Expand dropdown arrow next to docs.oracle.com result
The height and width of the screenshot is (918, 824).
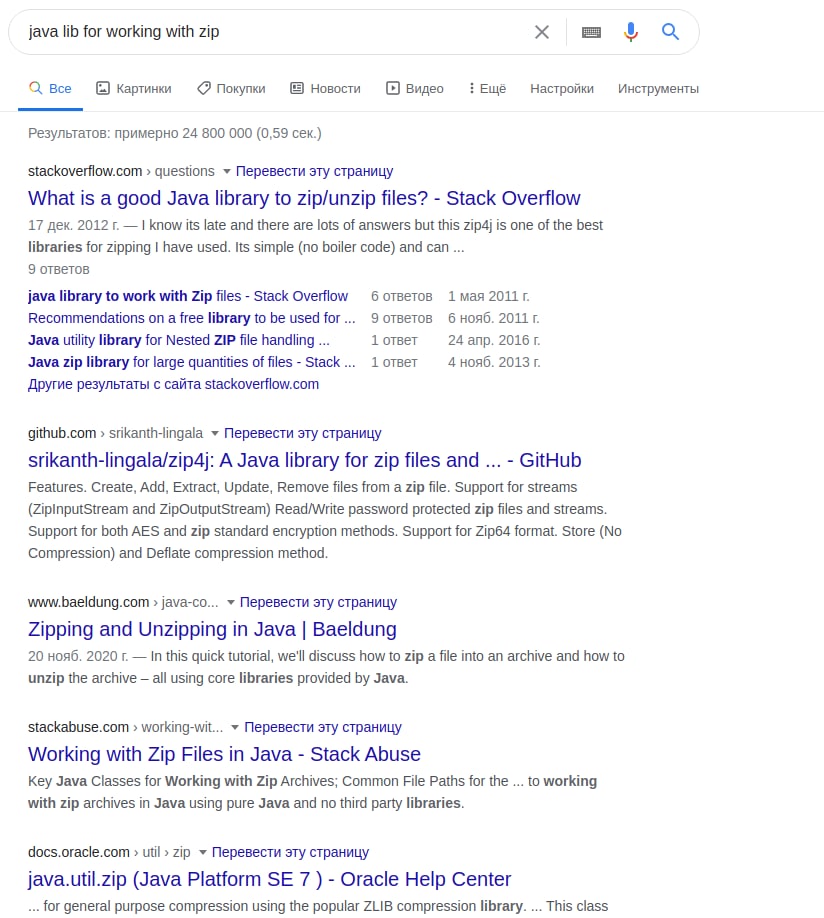pyautogui.click(x=203, y=852)
